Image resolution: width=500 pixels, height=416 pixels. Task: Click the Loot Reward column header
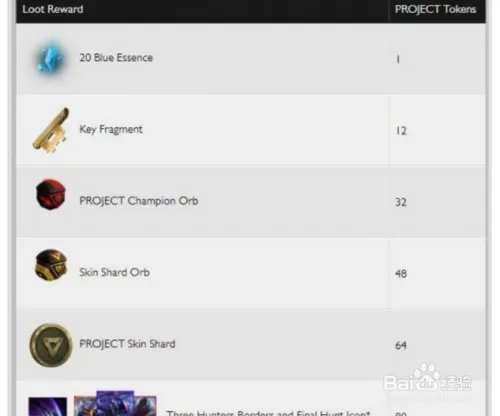[x=53, y=9]
